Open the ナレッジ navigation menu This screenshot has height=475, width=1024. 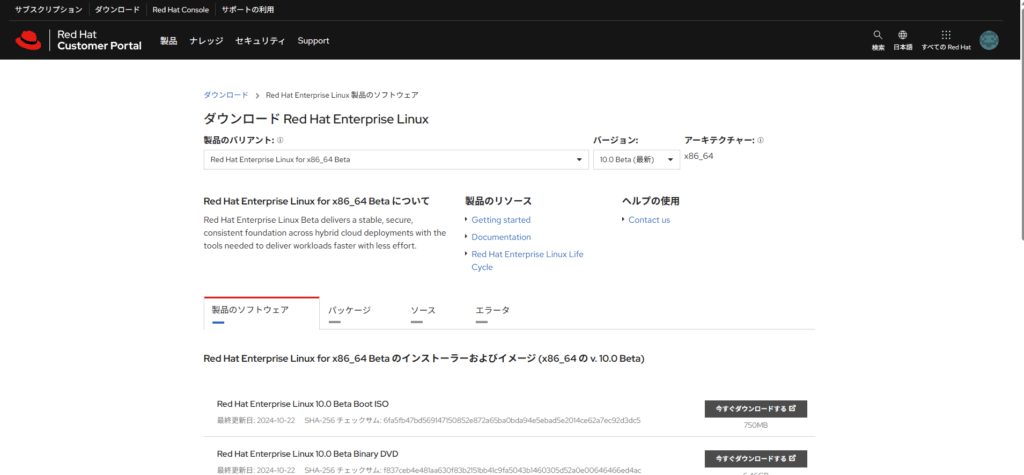pos(206,41)
